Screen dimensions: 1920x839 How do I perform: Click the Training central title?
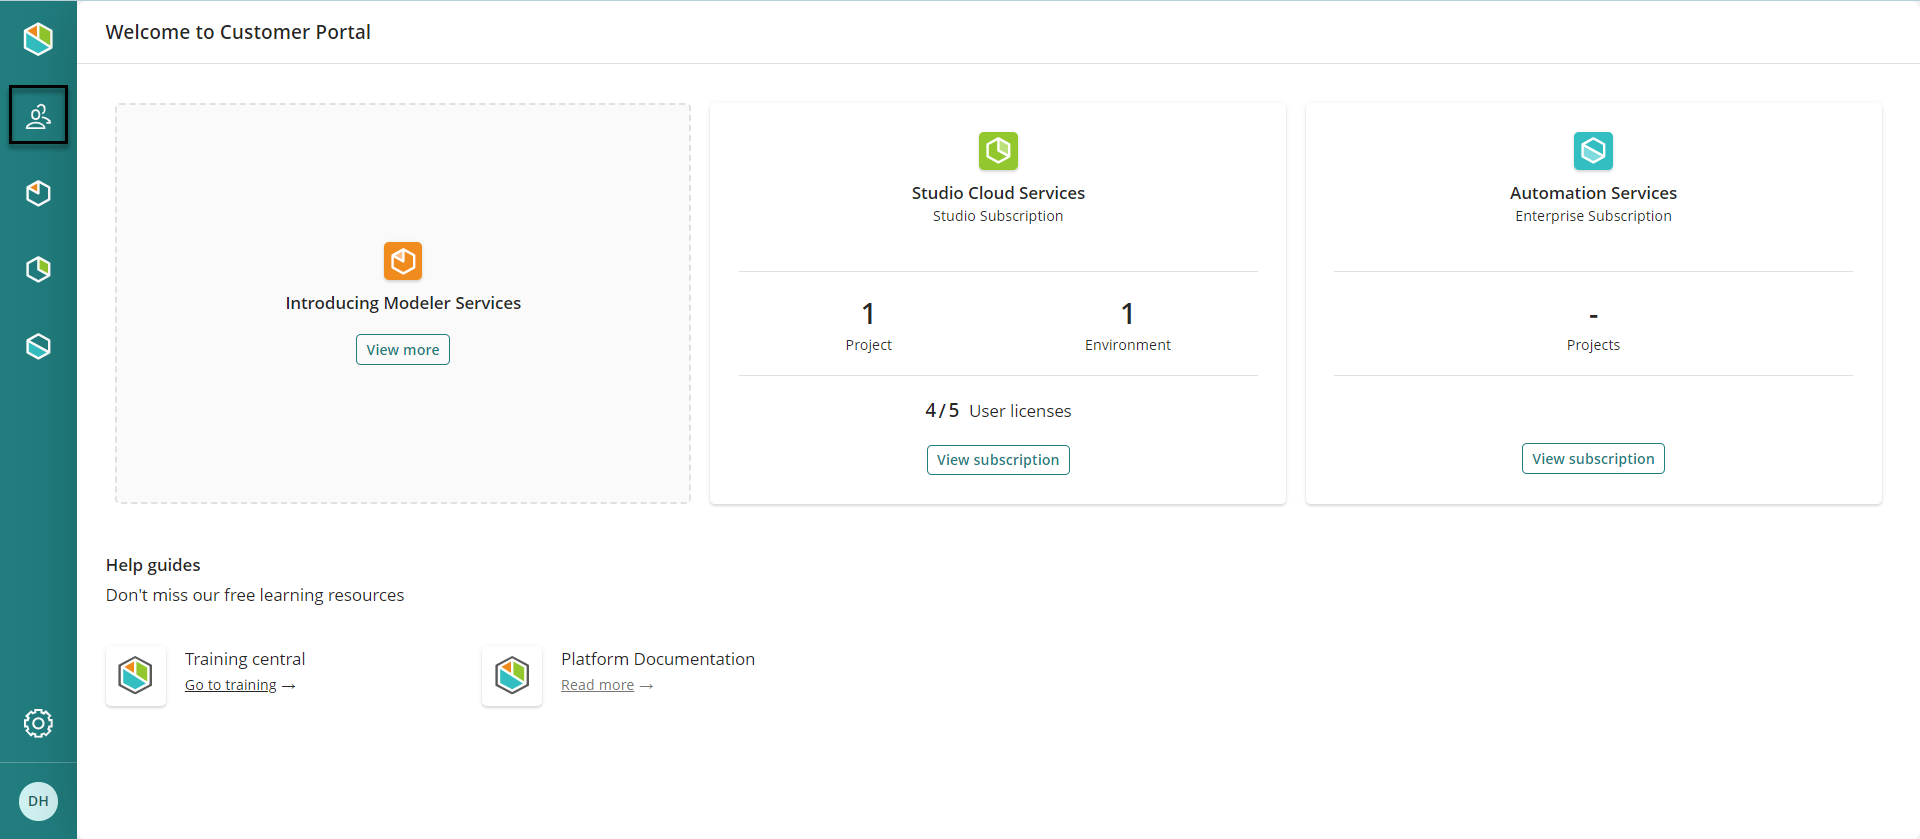click(x=245, y=659)
